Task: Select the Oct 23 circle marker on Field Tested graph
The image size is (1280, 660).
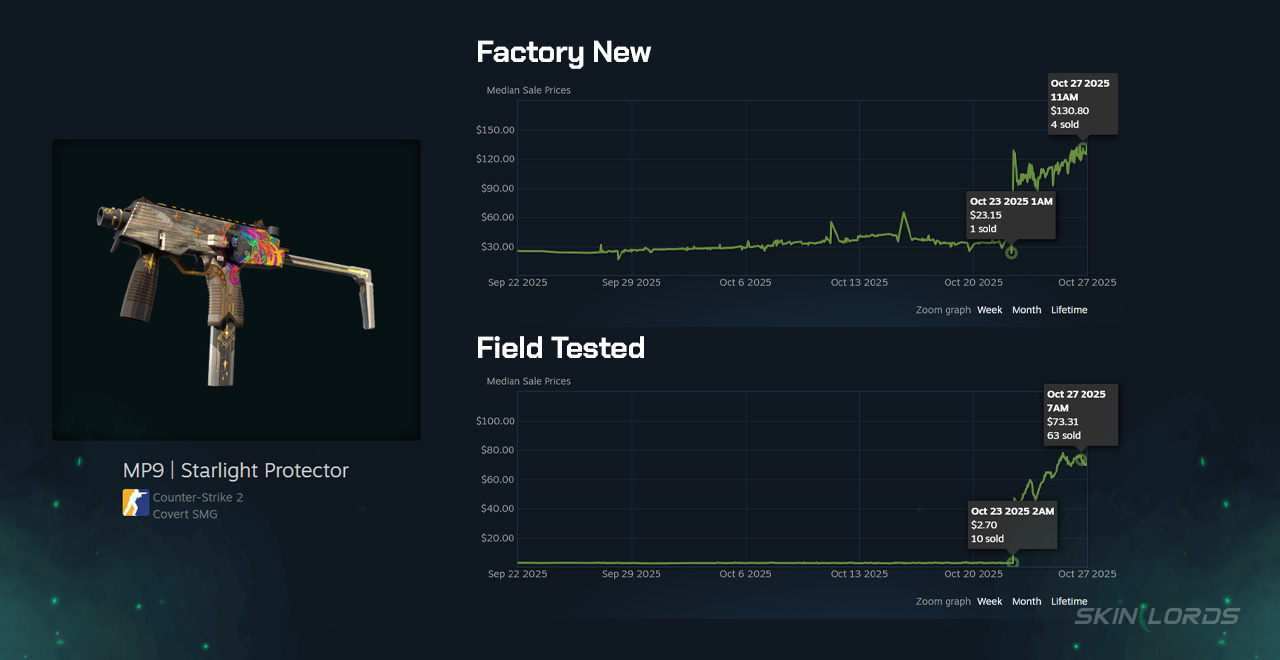Action: tap(1012, 562)
